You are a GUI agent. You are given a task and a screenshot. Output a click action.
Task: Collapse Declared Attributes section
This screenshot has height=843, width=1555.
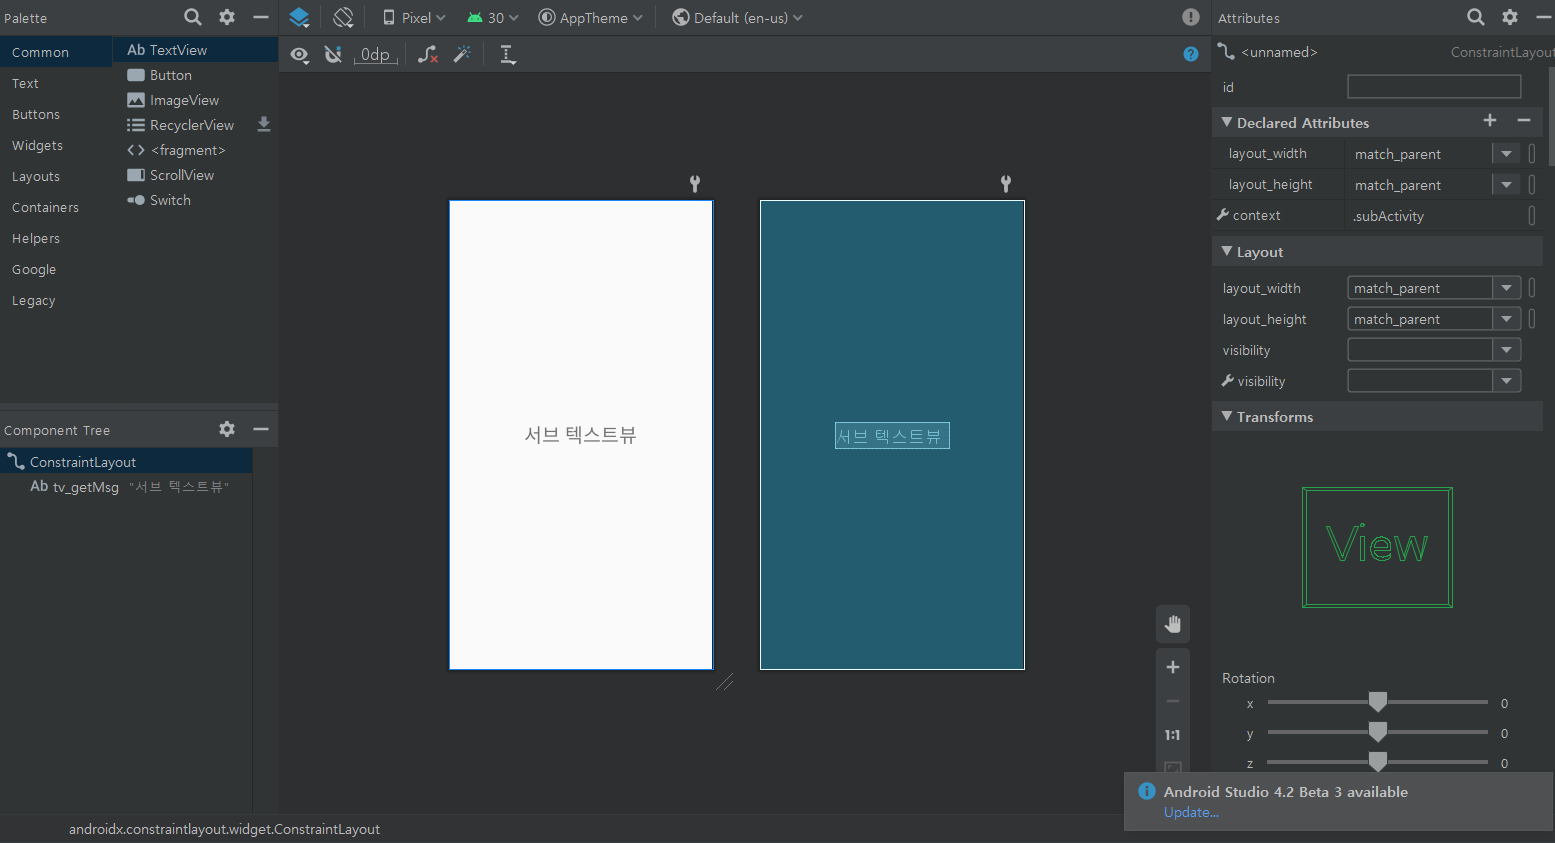(x=1227, y=122)
